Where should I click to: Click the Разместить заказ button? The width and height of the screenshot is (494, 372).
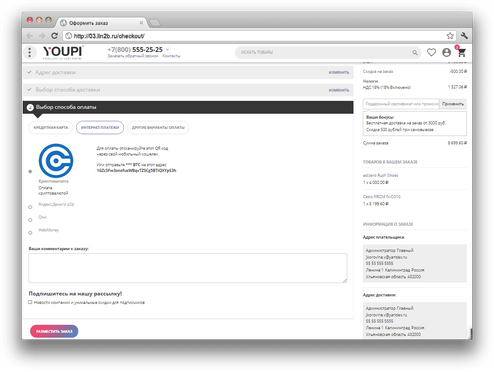click(54, 331)
